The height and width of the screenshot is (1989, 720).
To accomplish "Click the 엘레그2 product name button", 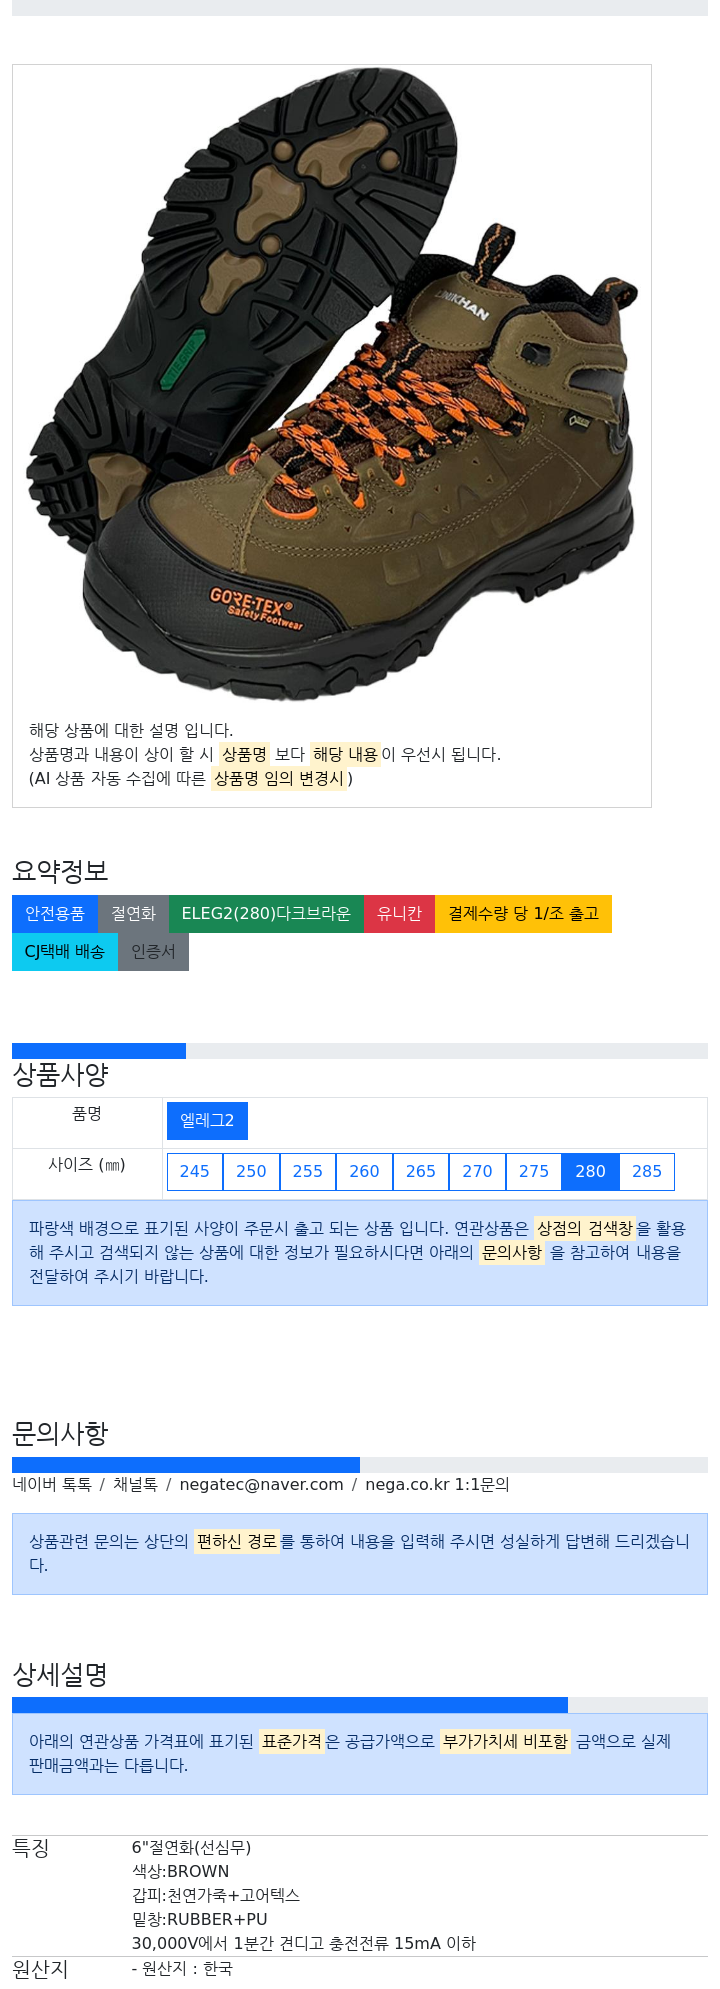I will [207, 1120].
